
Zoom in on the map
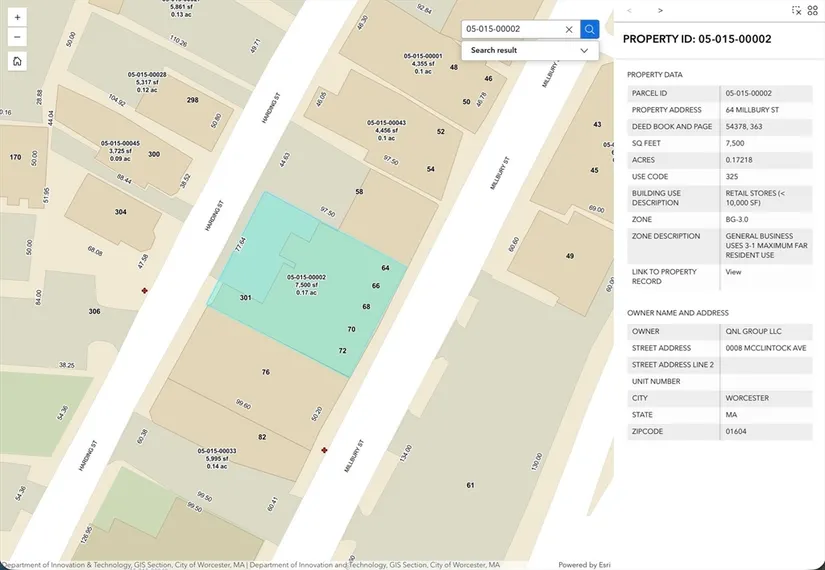(x=18, y=18)
